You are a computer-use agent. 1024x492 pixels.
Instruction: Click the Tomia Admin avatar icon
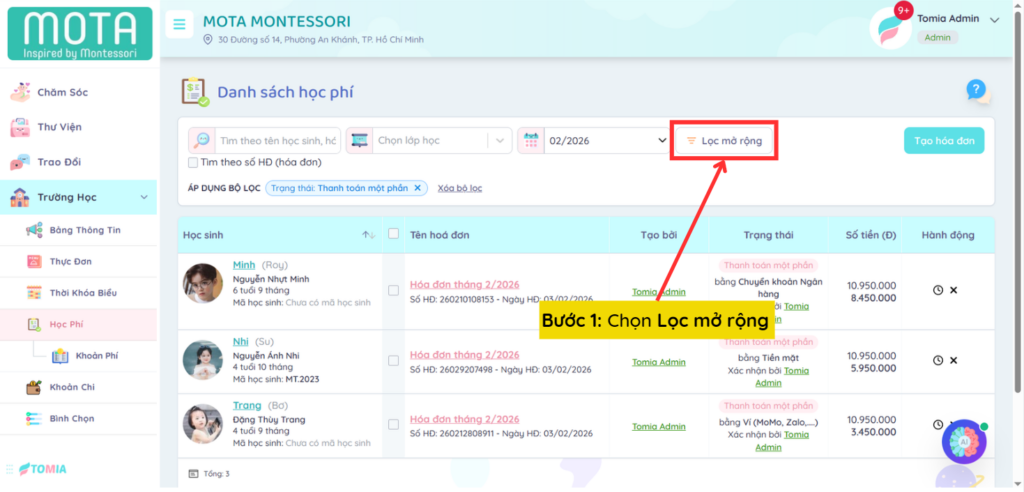[x=888, y=28]
